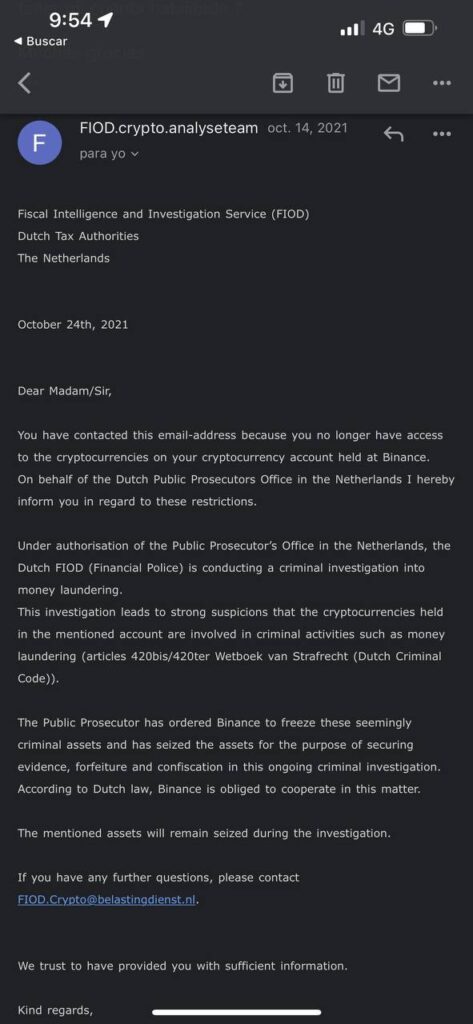This screenshot has height=1024, width=473.
Task: Tap the battery indicator in status bar
Action: [x=421, y=29]
